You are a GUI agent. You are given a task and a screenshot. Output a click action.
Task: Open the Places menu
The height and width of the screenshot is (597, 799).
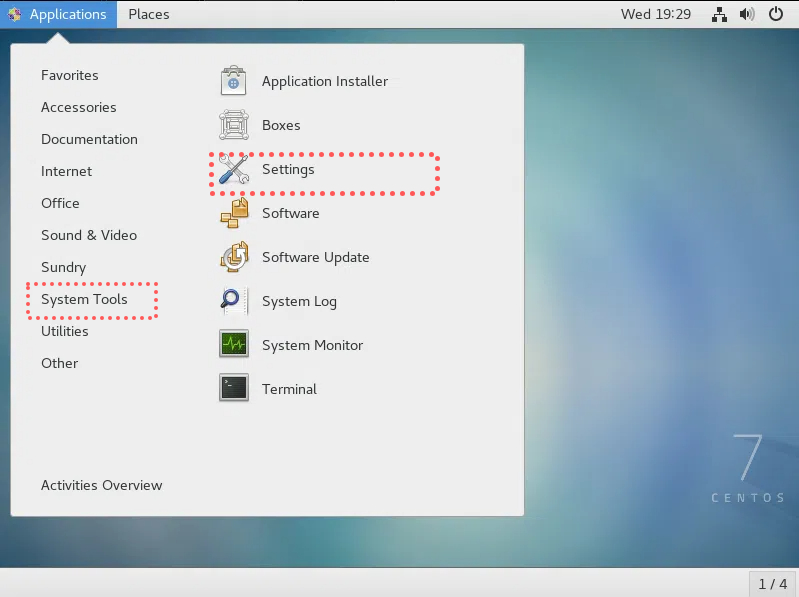pyautogui.click(x=149, y=14)
